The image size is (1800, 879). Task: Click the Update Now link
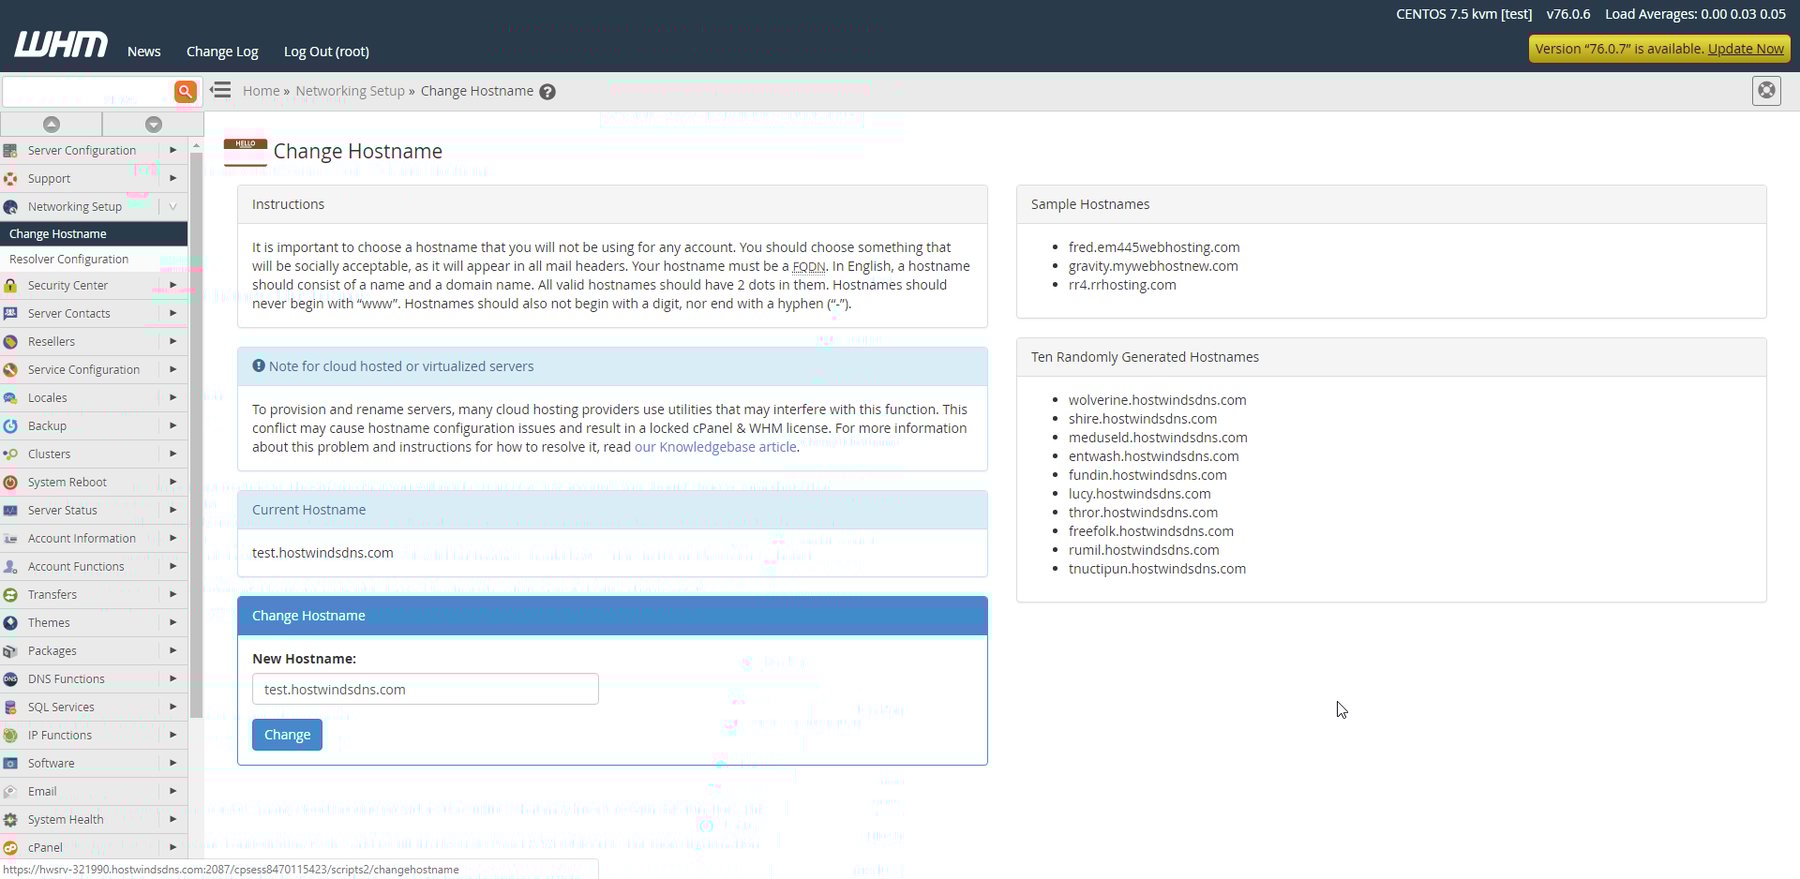point(1745,49)
